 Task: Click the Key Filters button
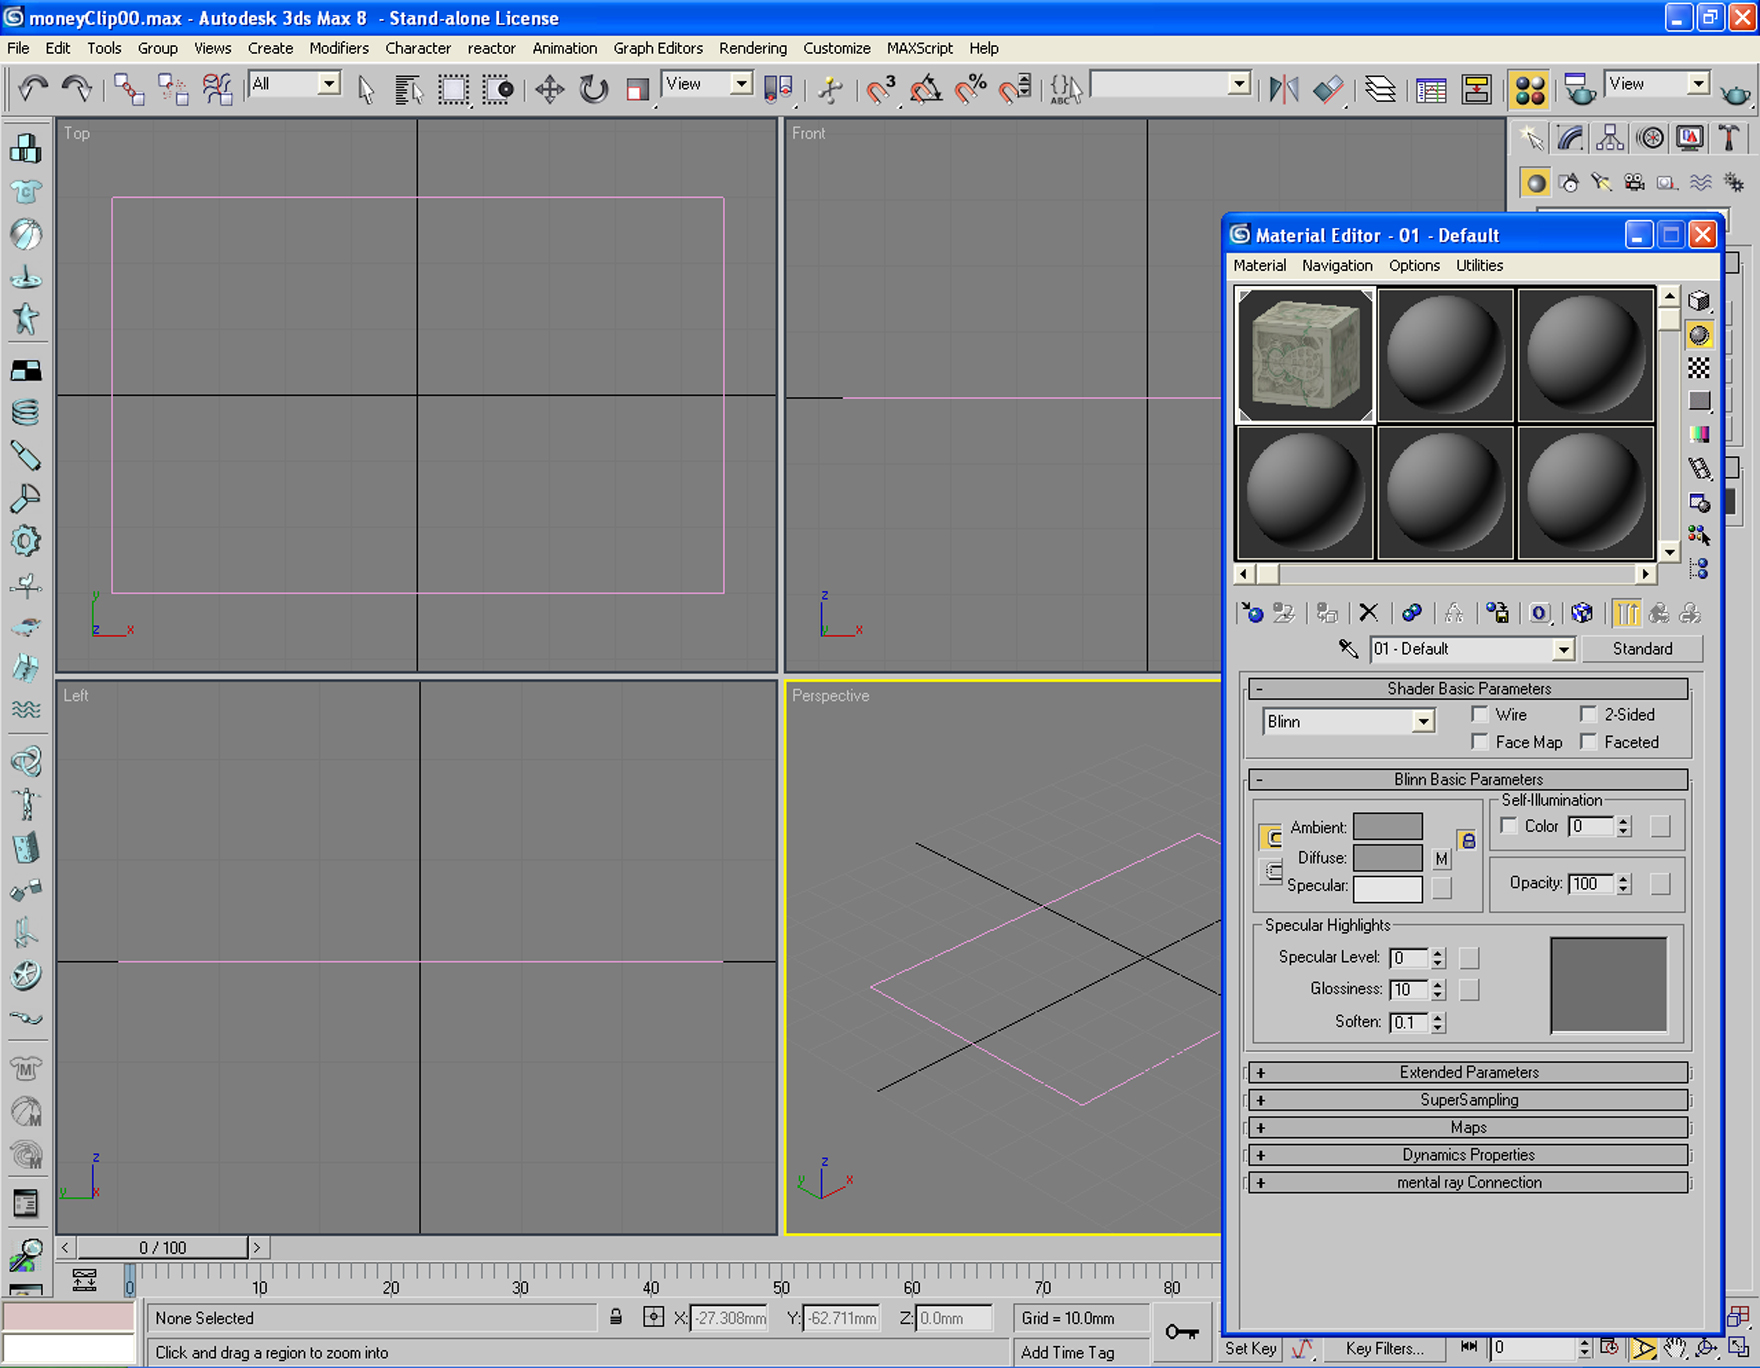(1384, 1348)
